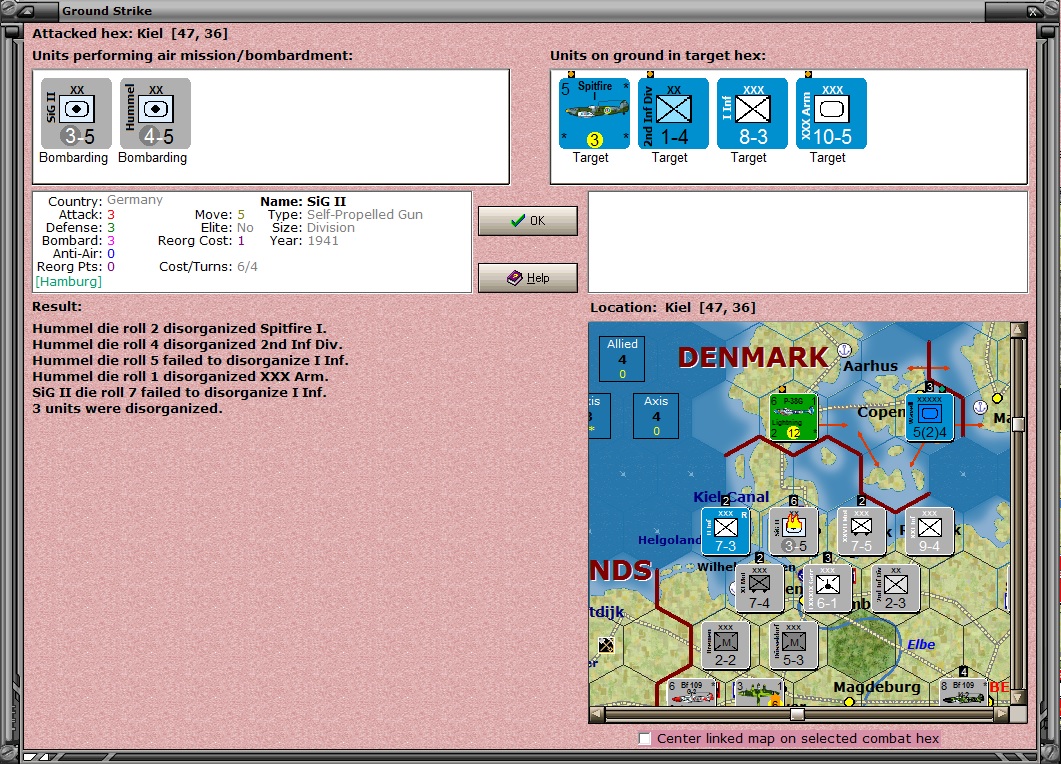Click the Bf 109 air unit at the map's bottom-left
Screen dimensions: 1061x764
click(692, 692)
